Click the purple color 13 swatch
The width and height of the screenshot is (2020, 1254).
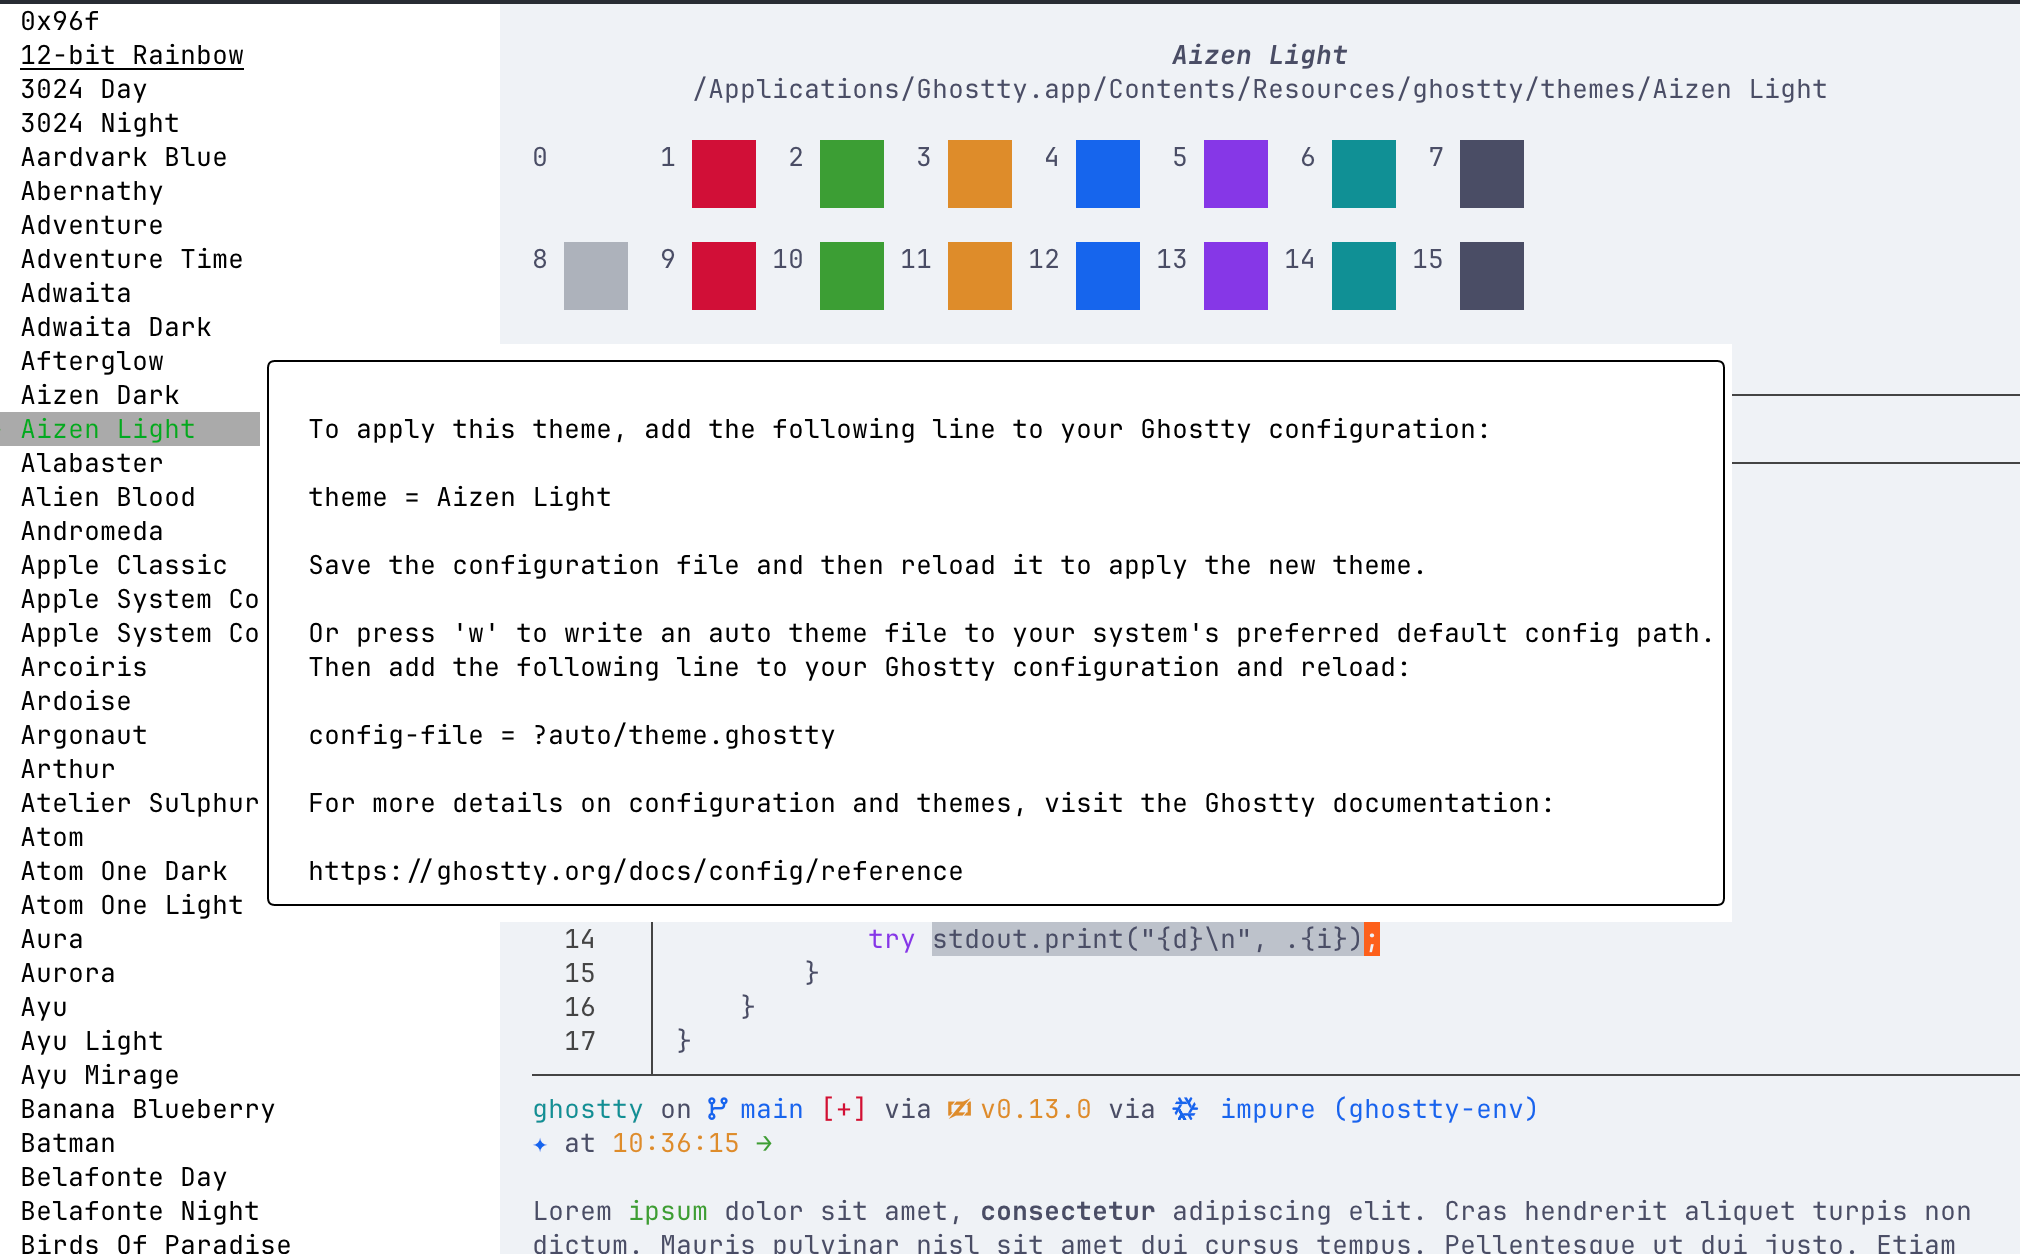[x=1235, y=276]
